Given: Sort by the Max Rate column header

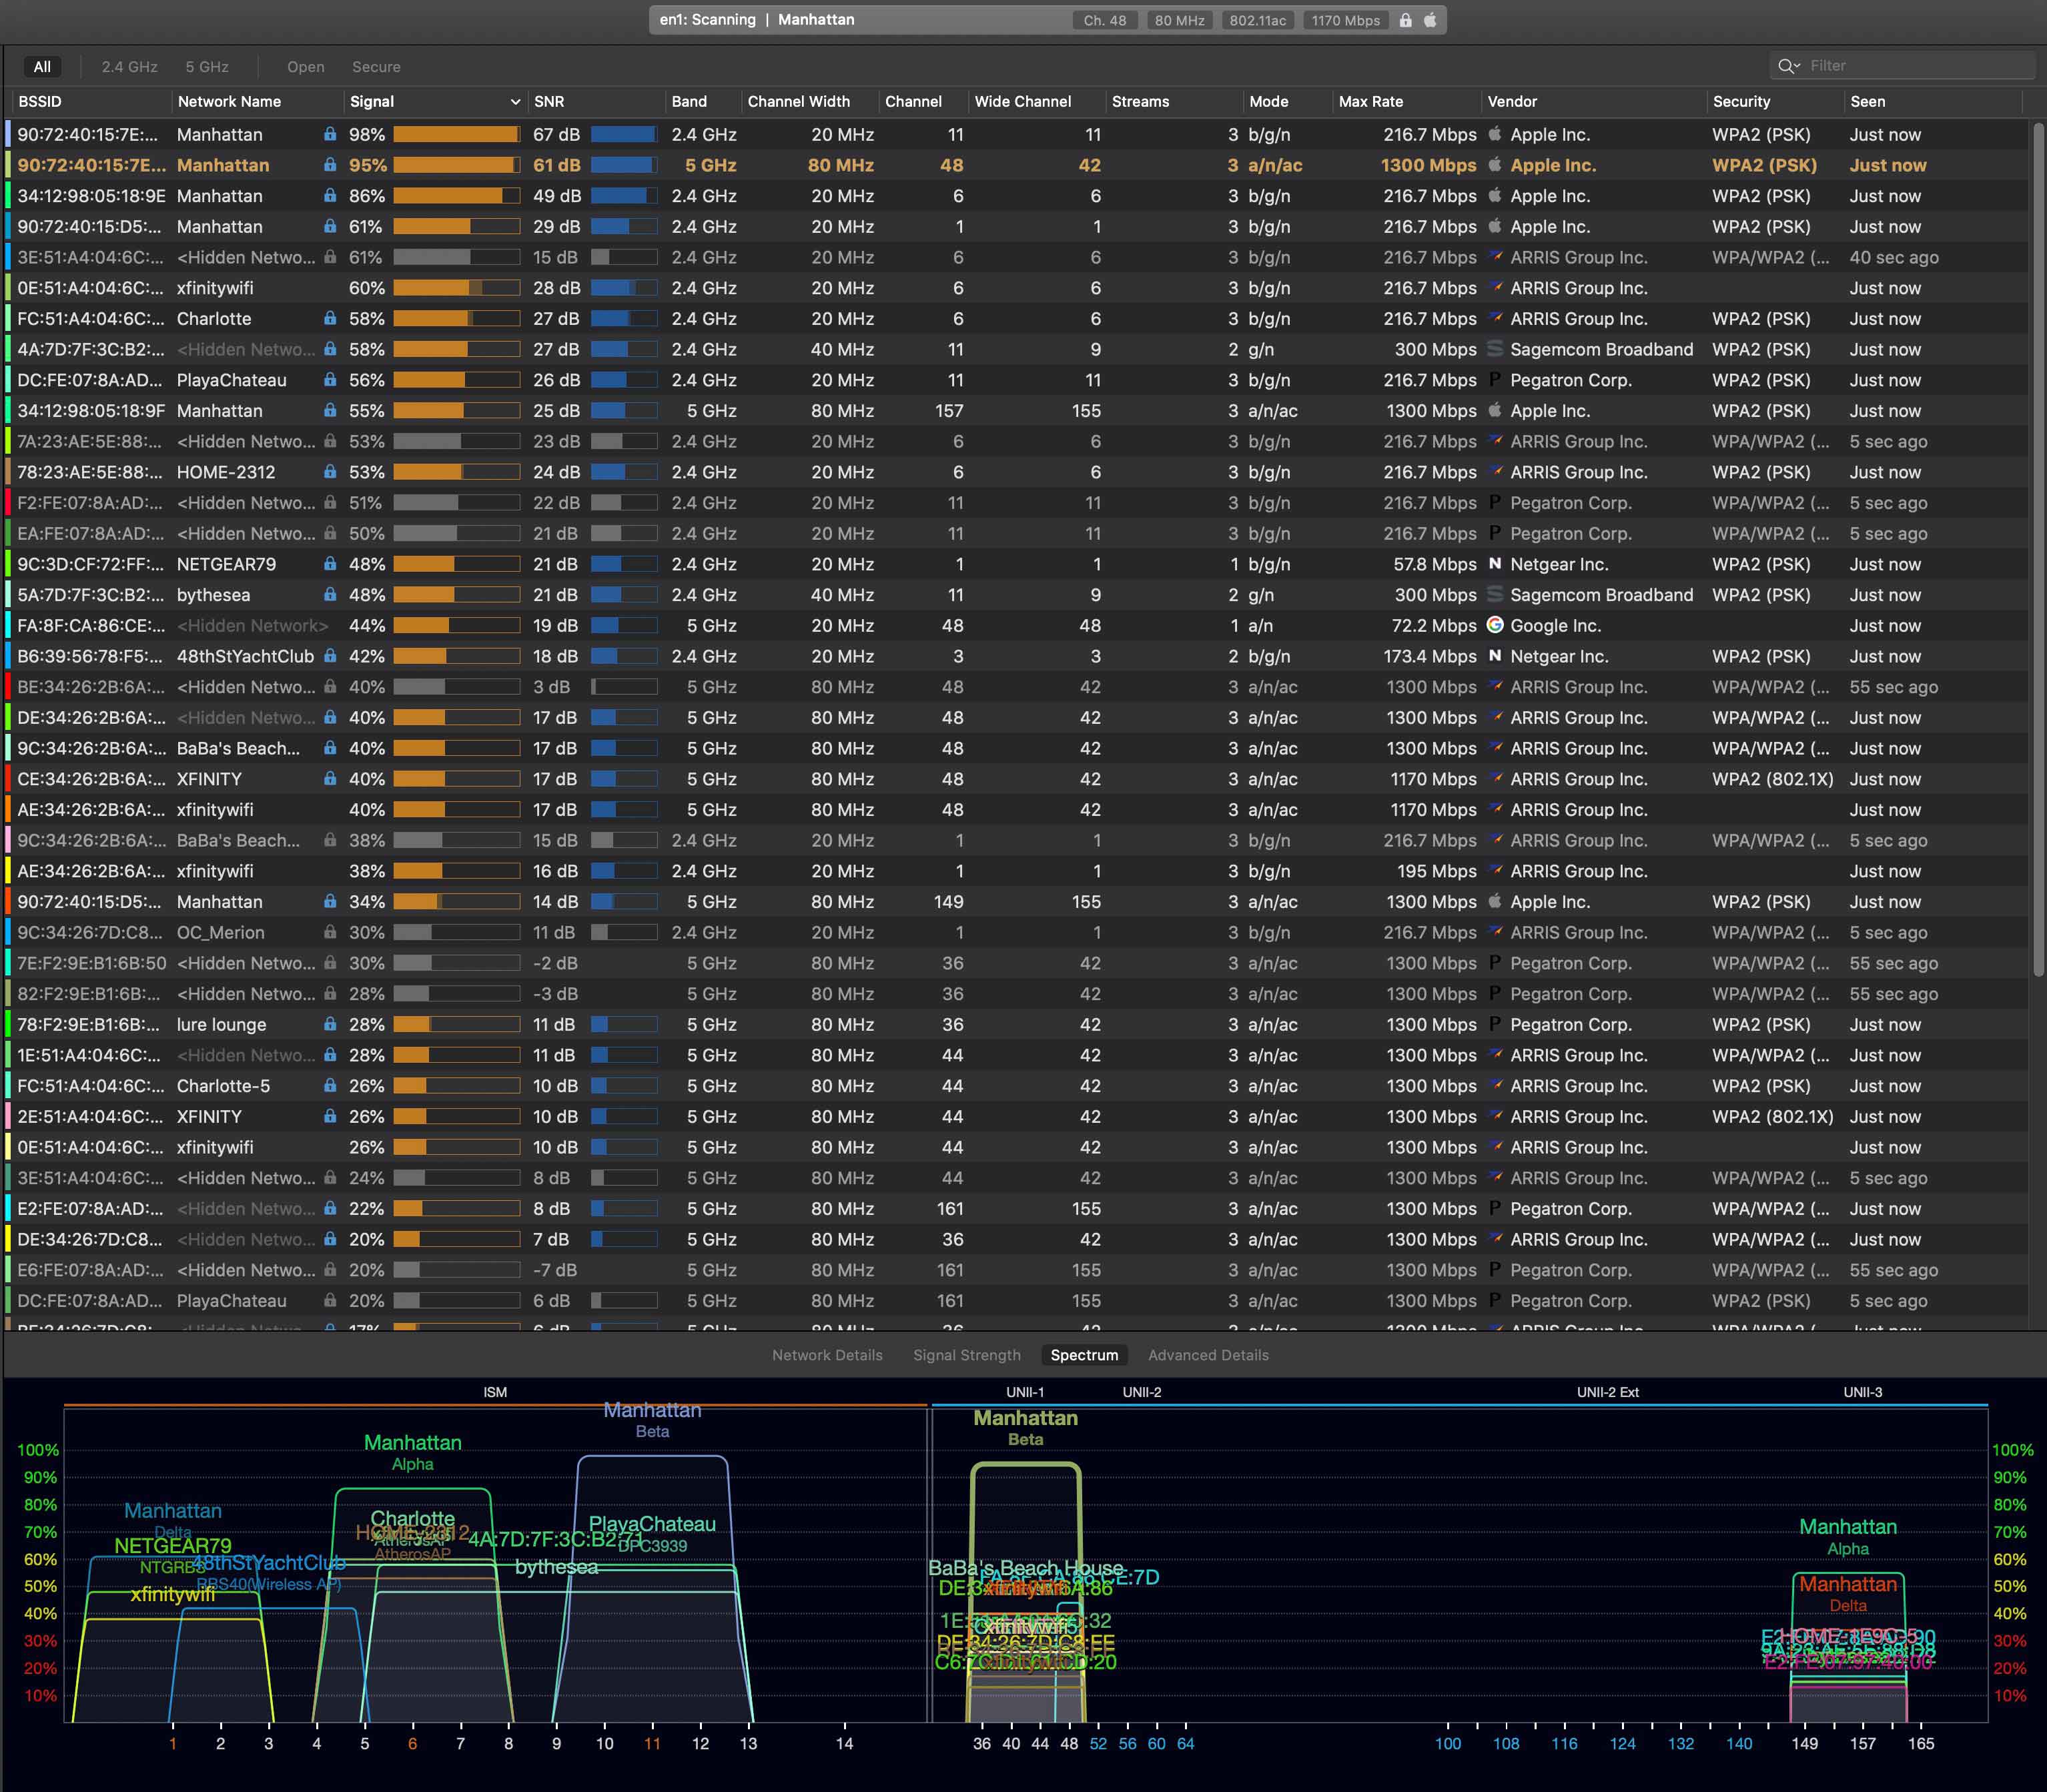Looking at the screenshot, I should 1371,102.
